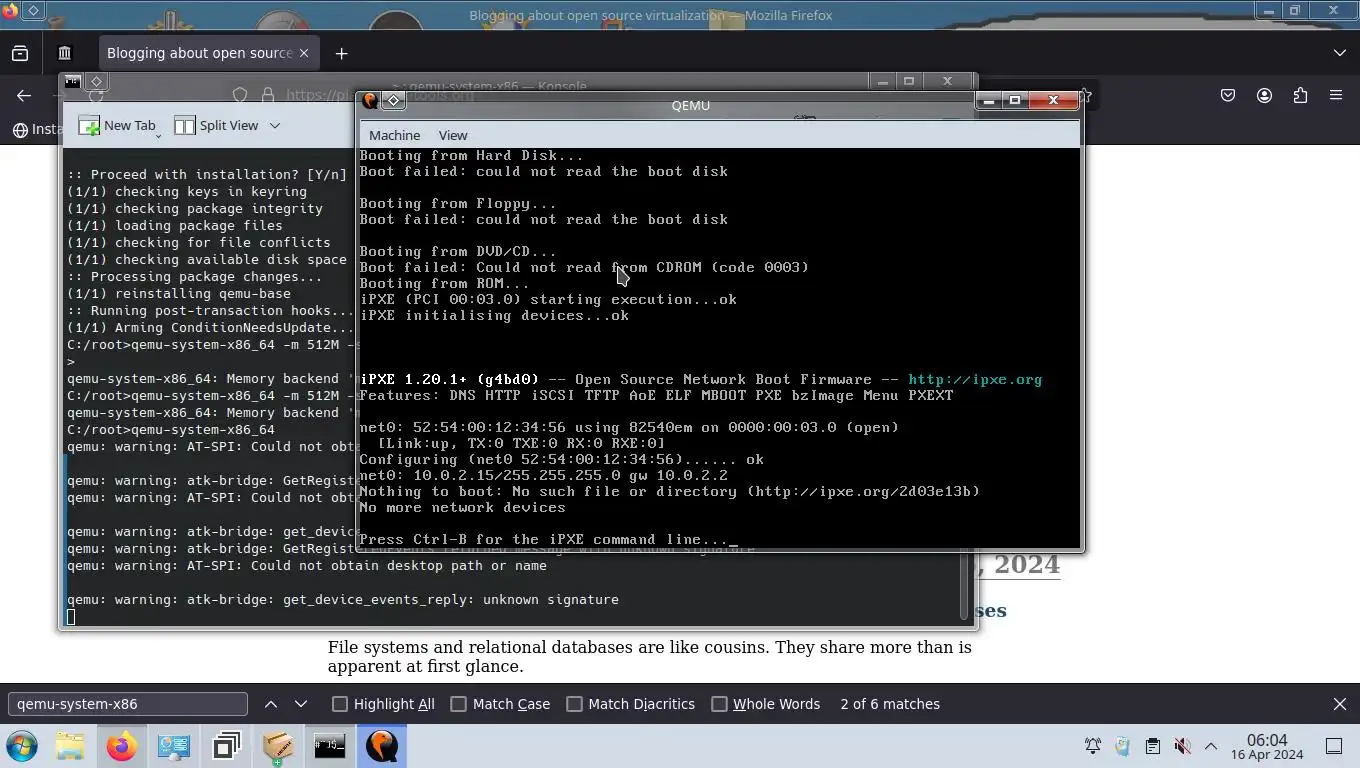Click the Firefox paragraph 'File systems and relational databases'
This screenshot has width=1360, height=768.
coord(650,656)
